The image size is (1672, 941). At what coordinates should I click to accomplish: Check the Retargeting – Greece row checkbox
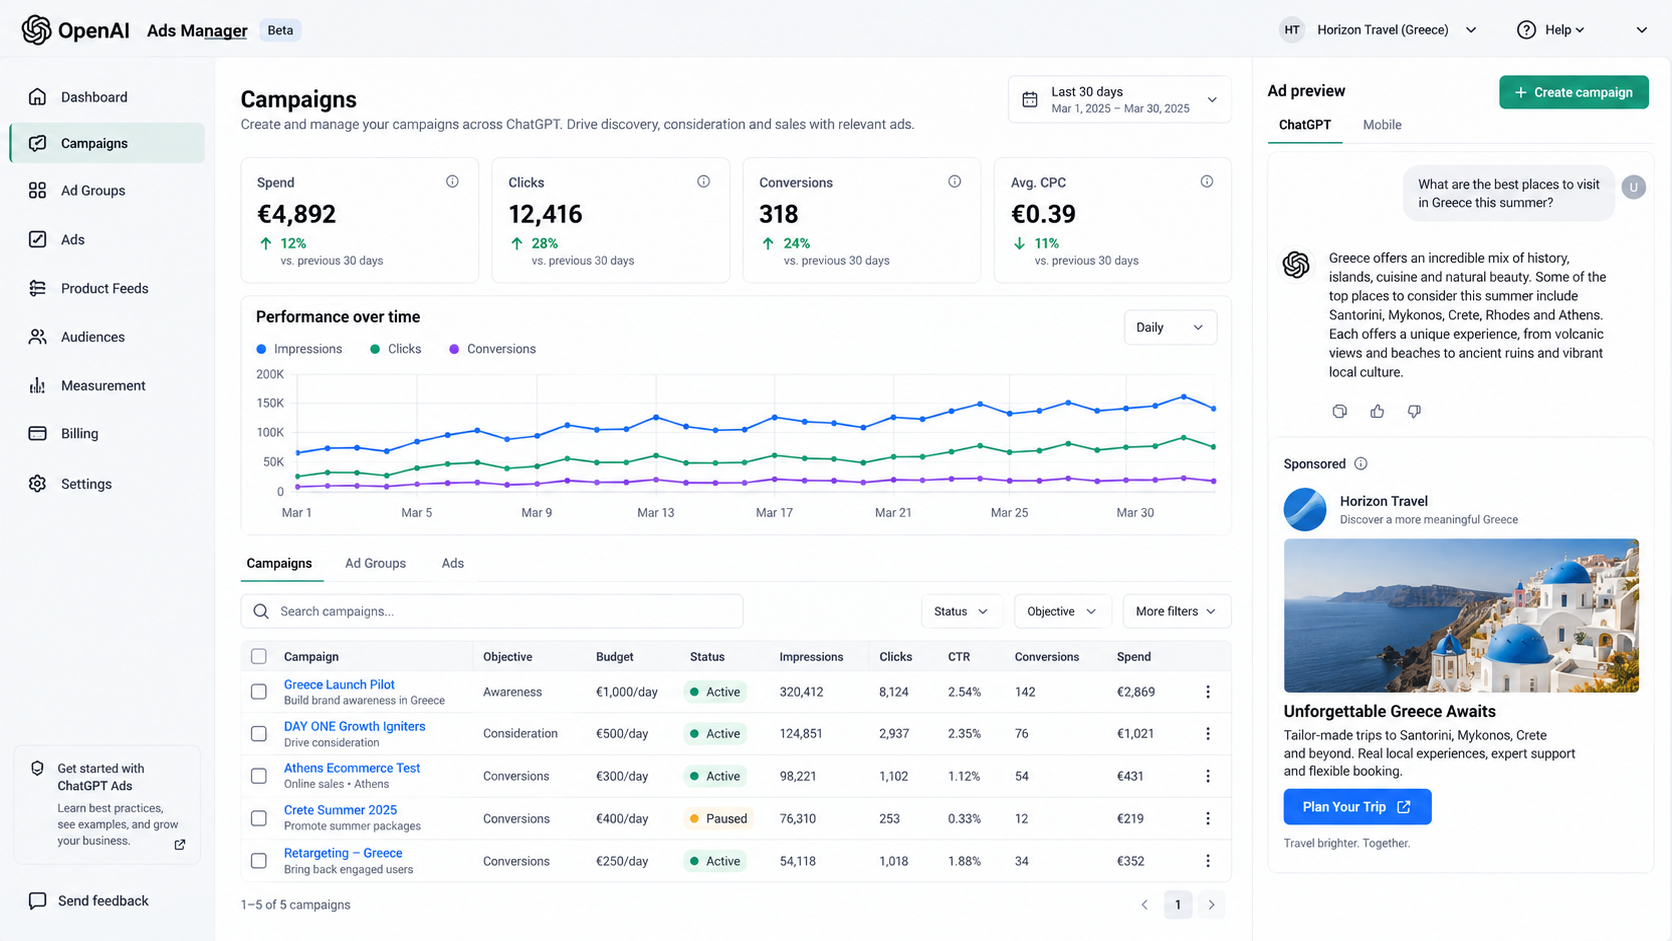pos(259,861)
